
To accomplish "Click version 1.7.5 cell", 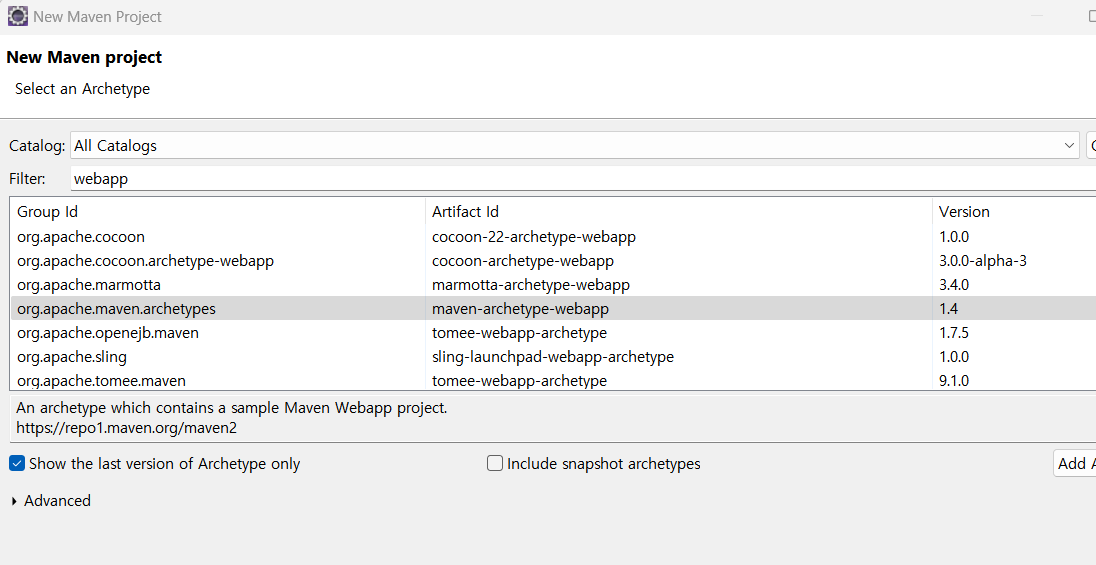I will 954,333.
